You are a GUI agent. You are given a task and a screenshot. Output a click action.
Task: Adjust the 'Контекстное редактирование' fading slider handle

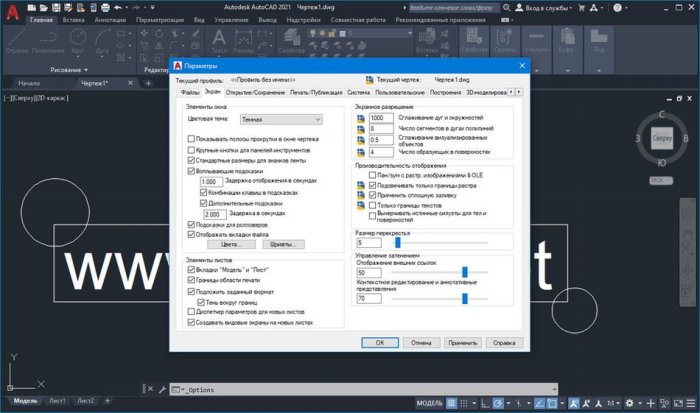click(x=465, y=298)
